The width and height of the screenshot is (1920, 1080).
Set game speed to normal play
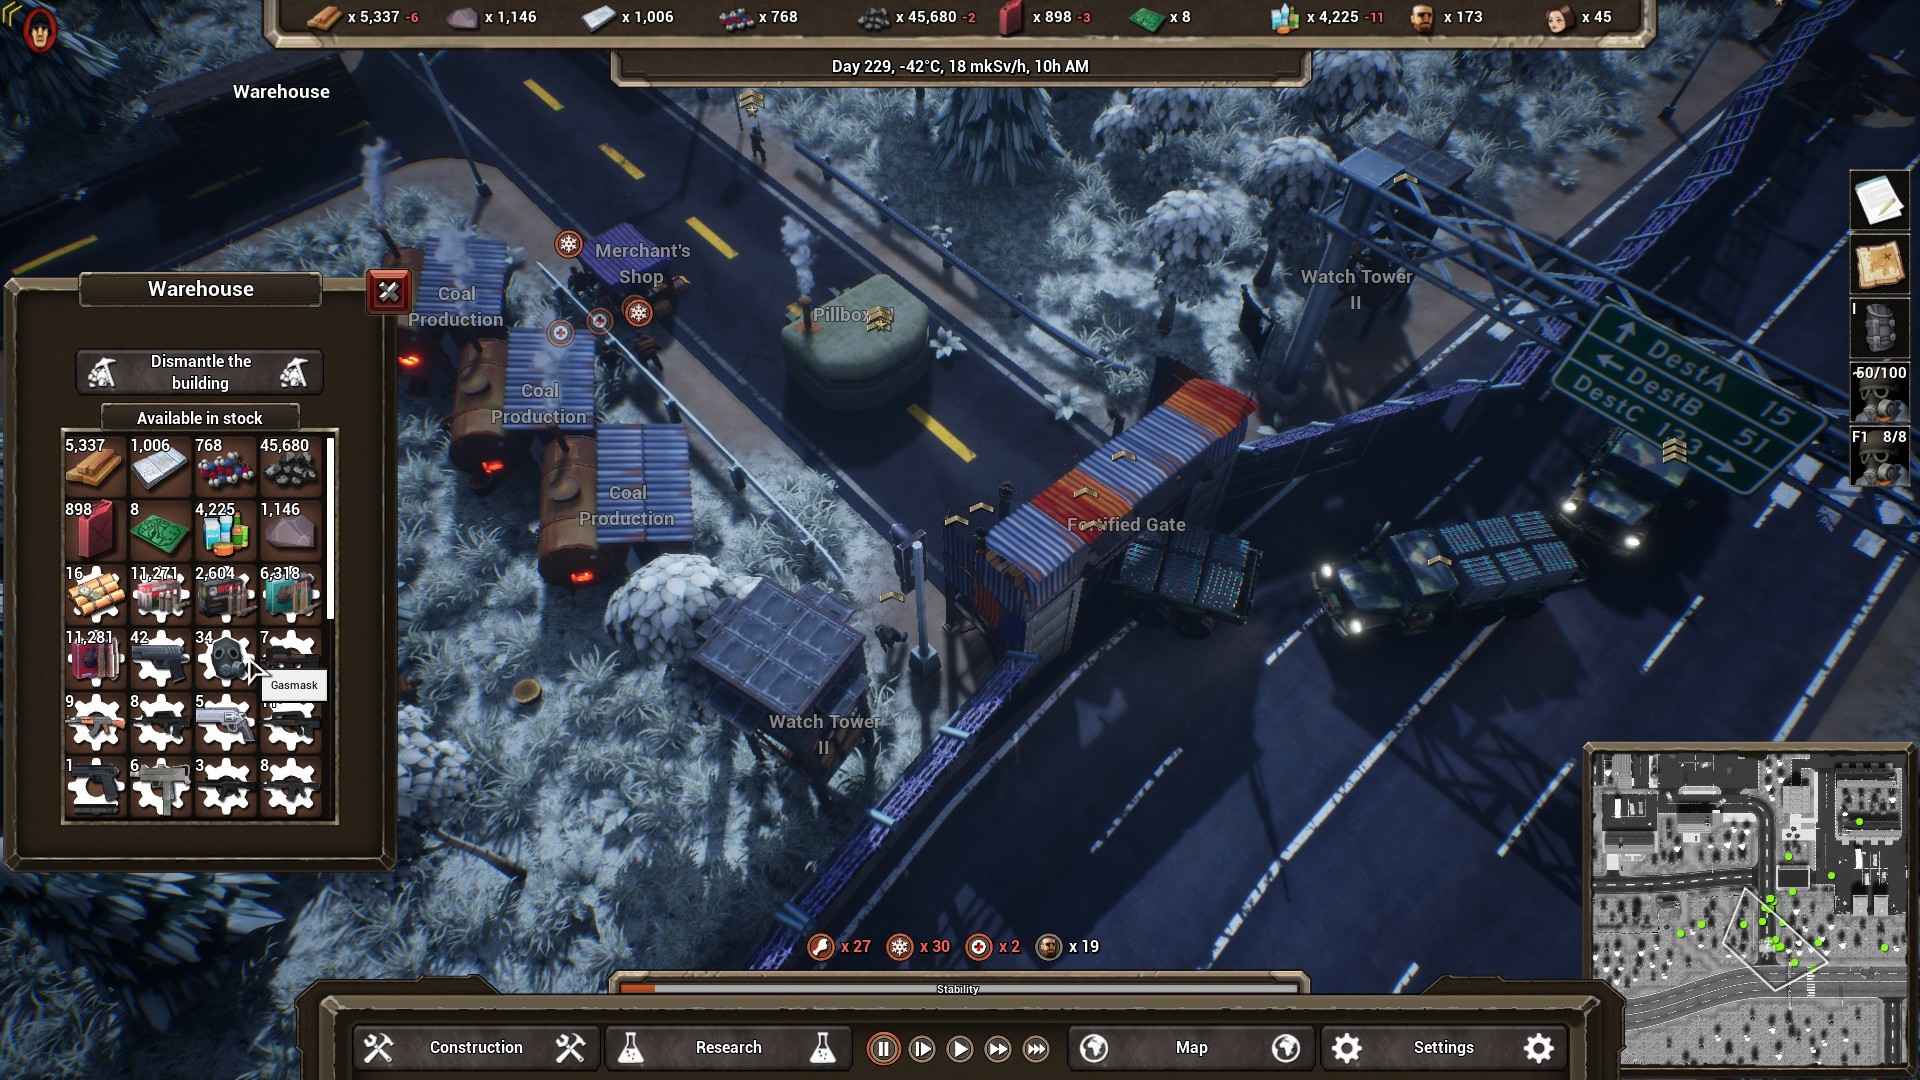pyautogui.click(x=959, y=1048)
